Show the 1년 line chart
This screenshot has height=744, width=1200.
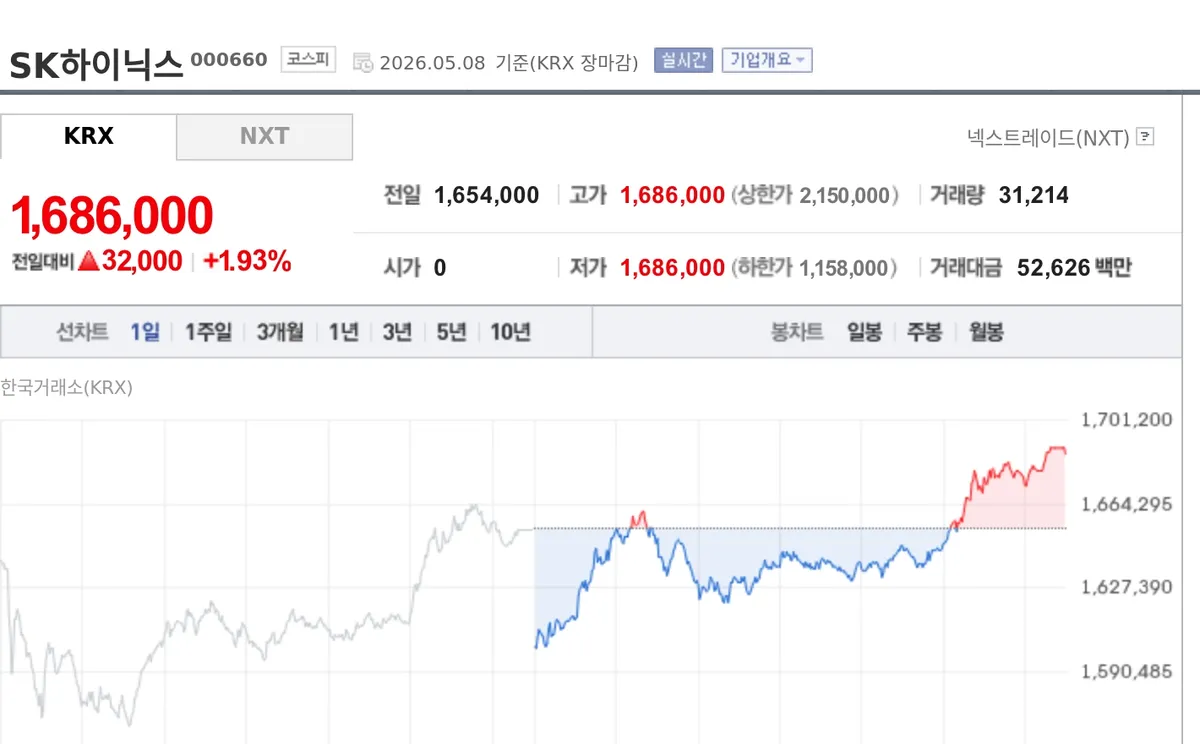click(x=344, y=332)
